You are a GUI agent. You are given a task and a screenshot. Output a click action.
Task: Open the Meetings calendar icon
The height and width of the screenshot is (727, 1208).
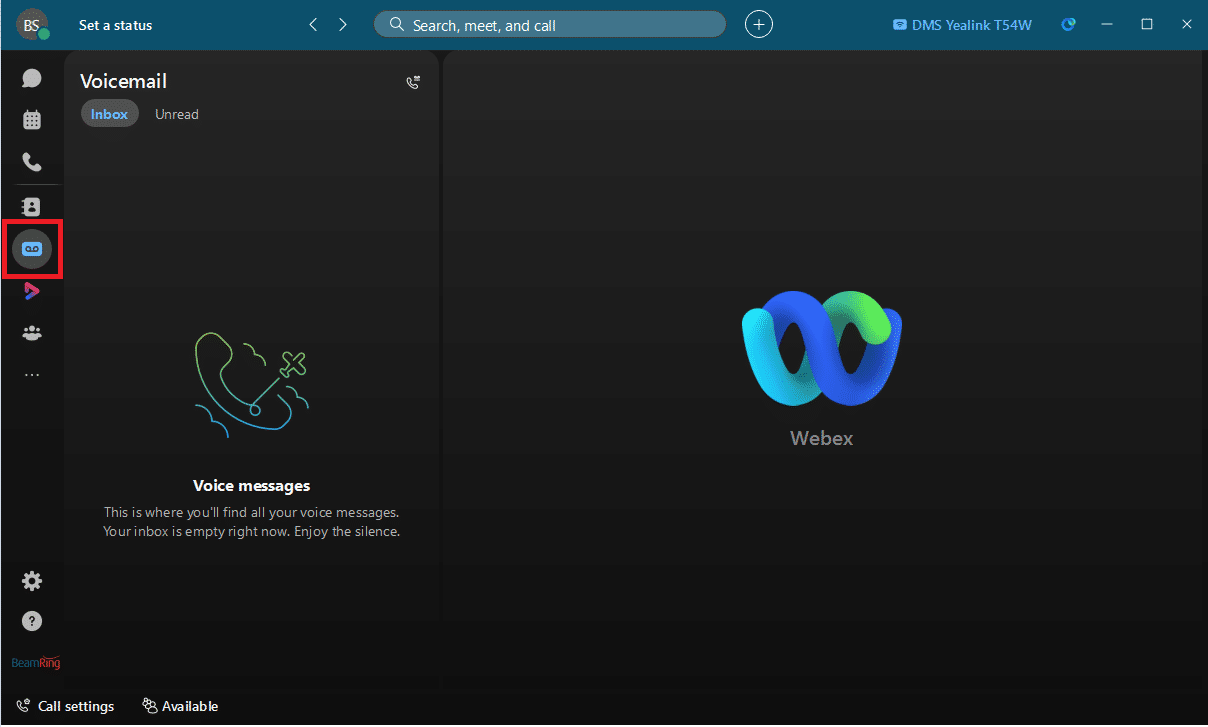click(32, 120)
